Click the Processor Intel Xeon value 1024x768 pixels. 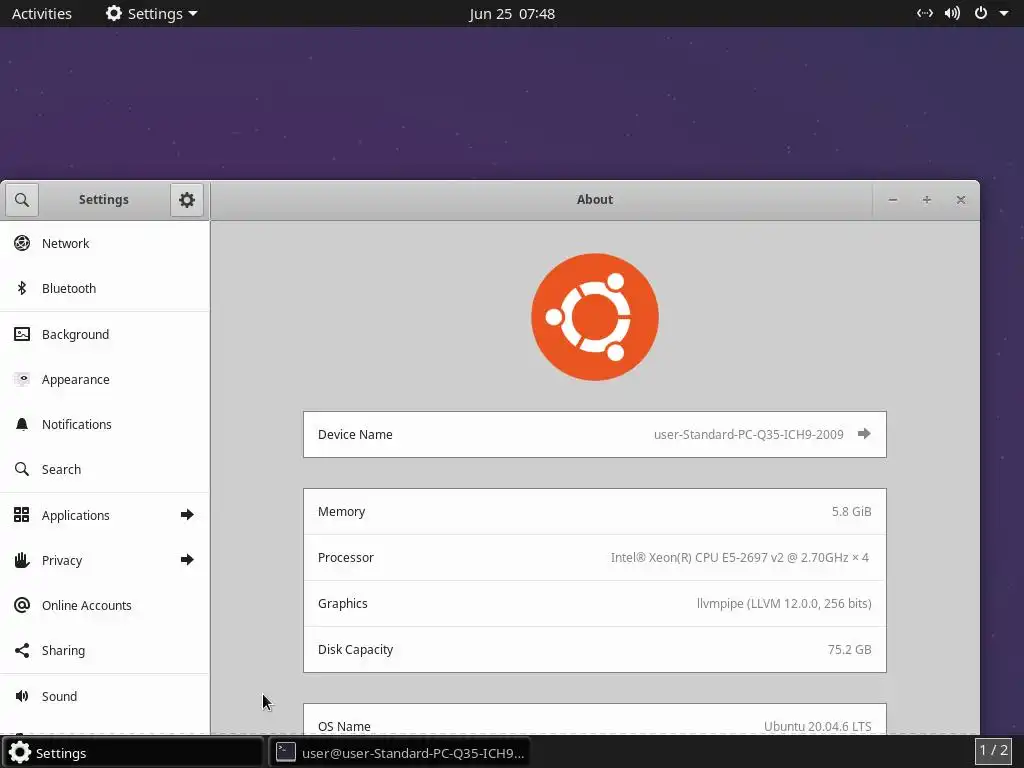[739, 558]
